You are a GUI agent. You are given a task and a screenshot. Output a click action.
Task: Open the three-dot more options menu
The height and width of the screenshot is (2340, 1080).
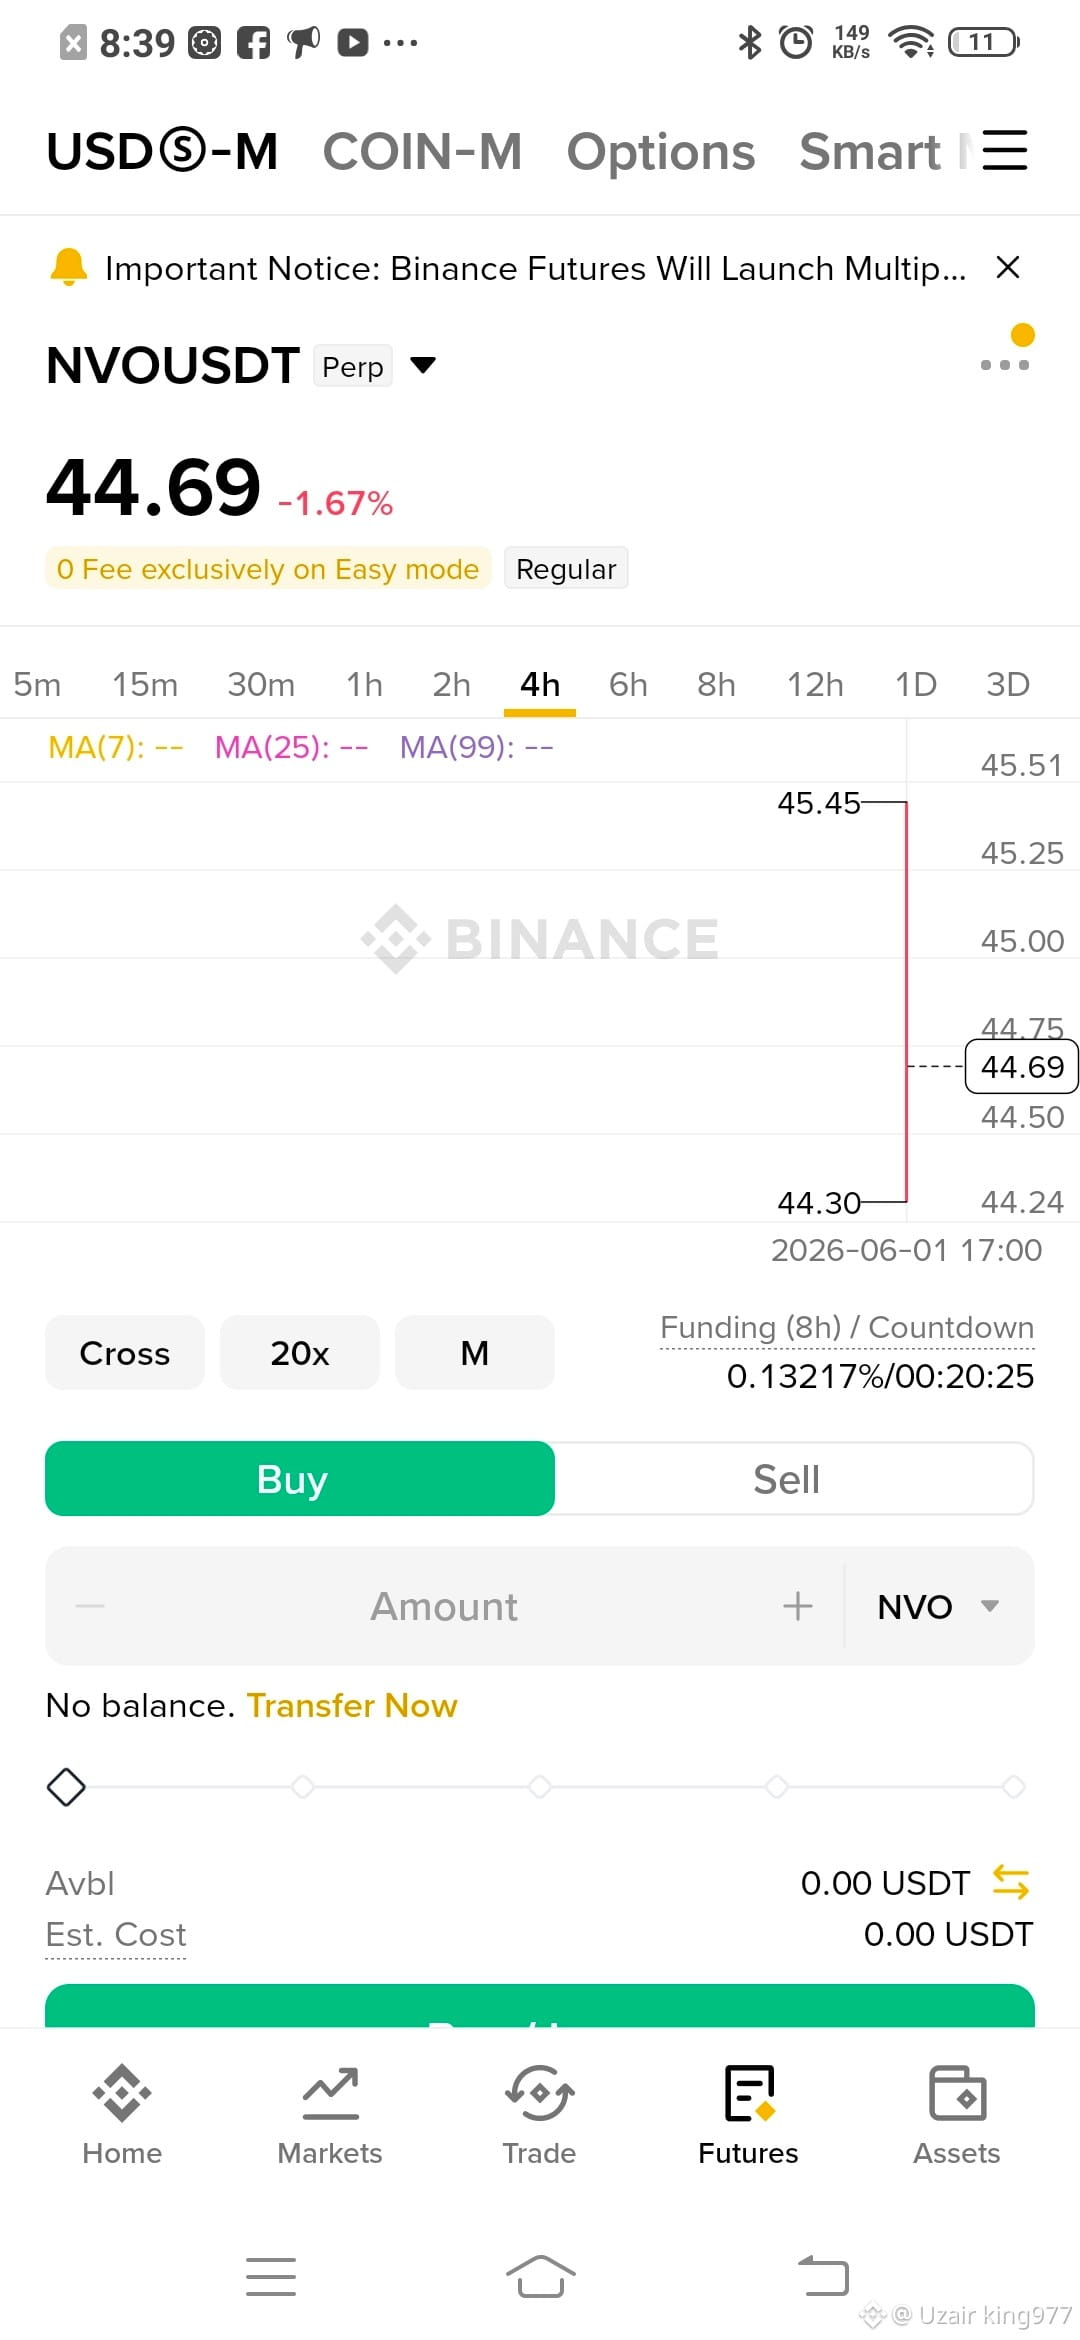pos(1005,365)
